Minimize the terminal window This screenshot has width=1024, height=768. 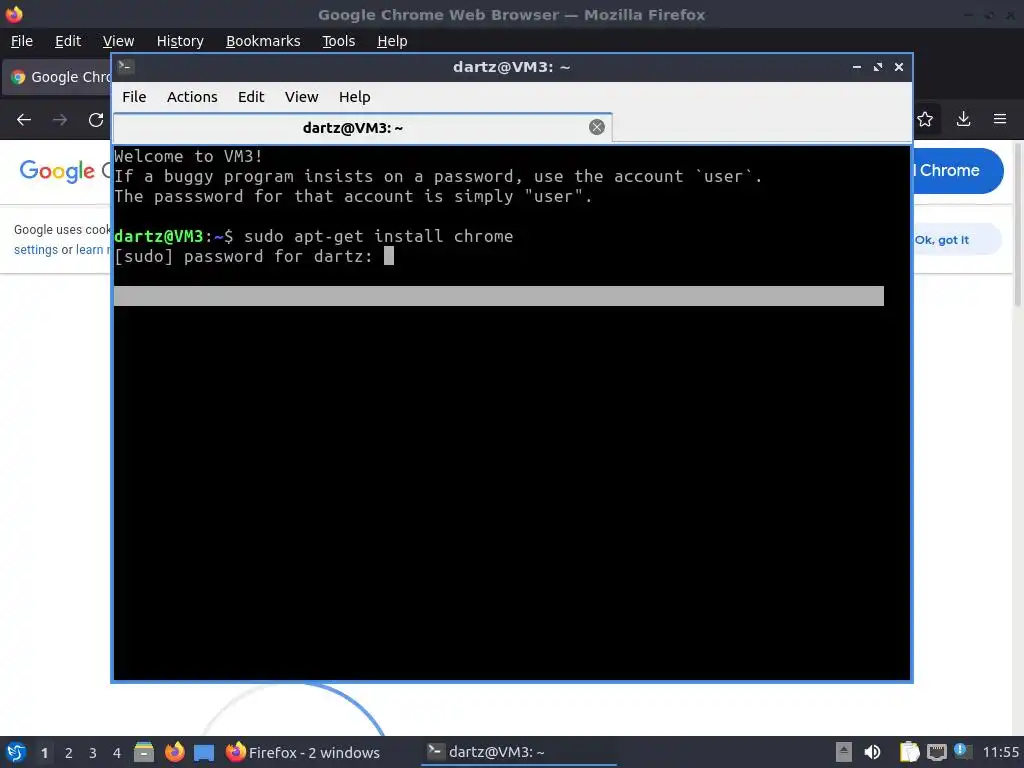(x=857, y=67)
